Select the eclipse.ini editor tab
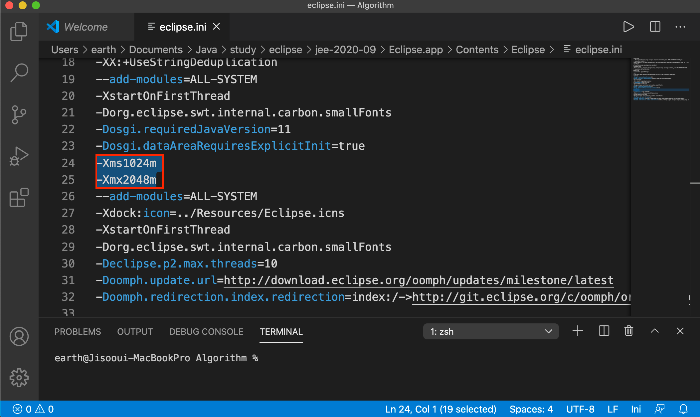 pos(183,27)
